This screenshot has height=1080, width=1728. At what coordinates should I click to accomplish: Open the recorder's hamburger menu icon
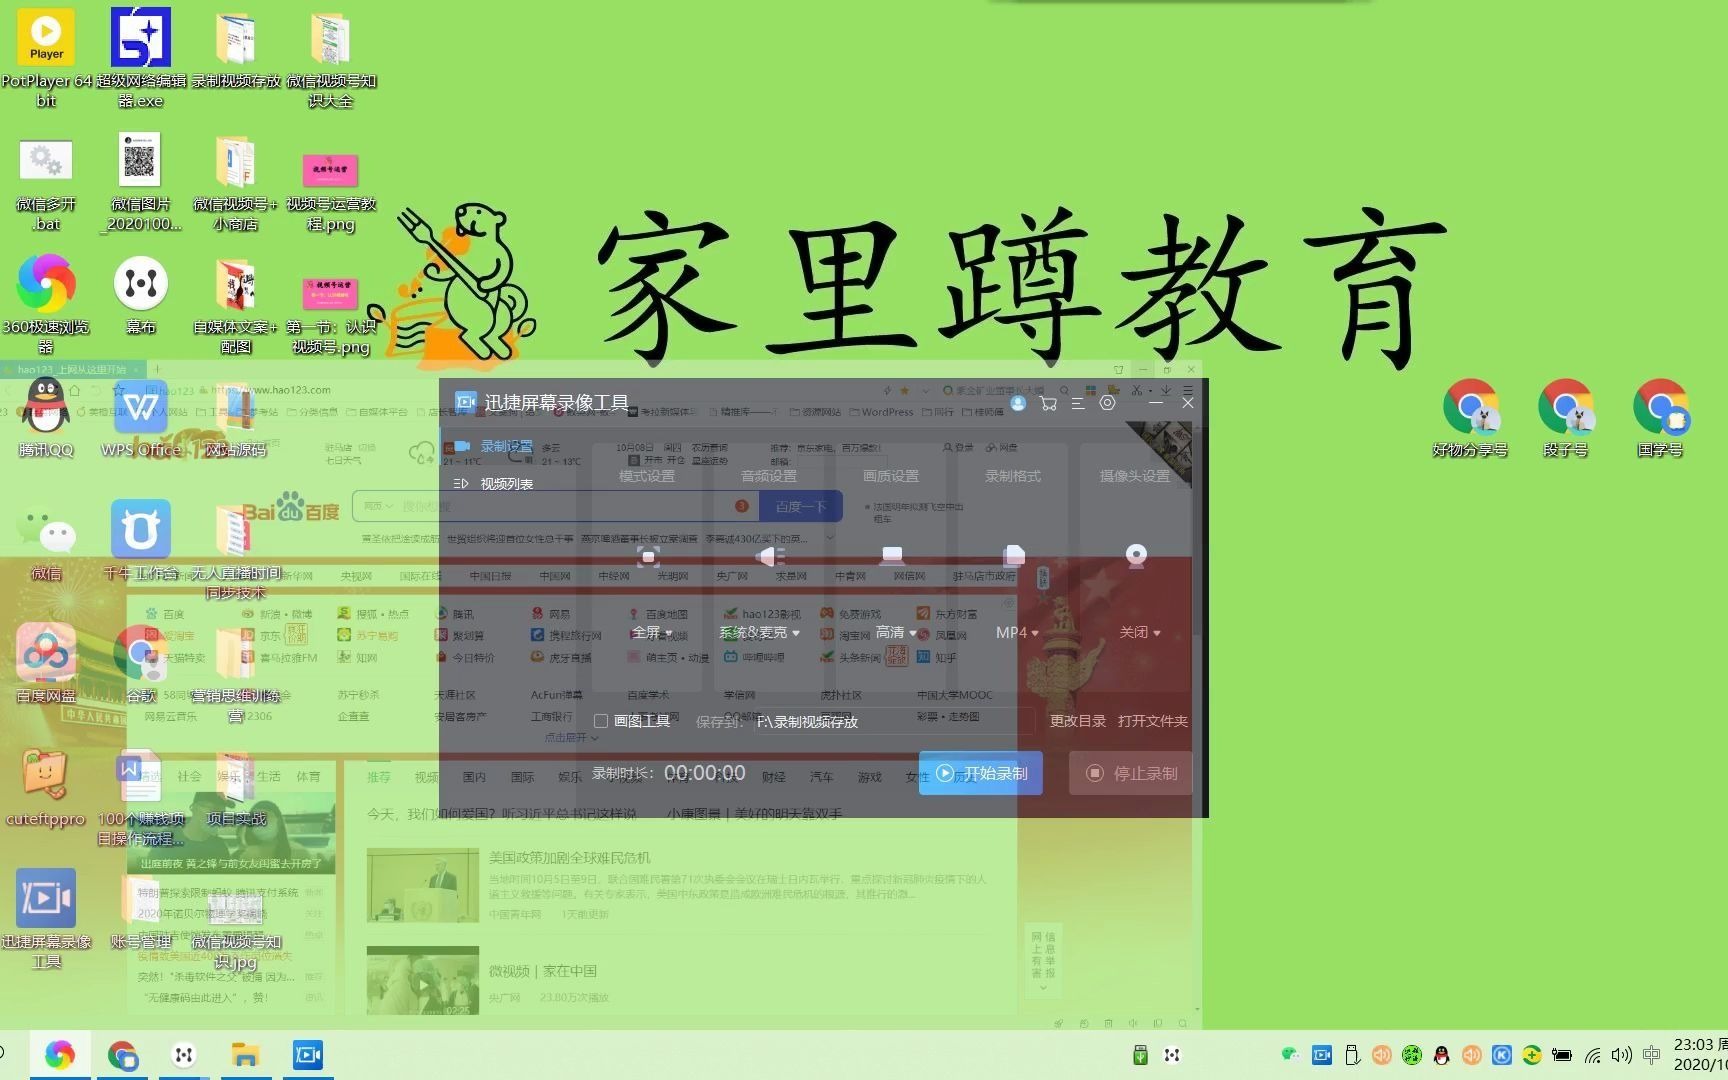point(1077,403)
